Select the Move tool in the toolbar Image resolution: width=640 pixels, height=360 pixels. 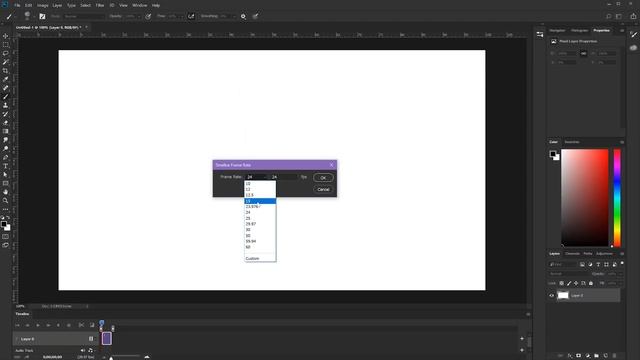6,36
